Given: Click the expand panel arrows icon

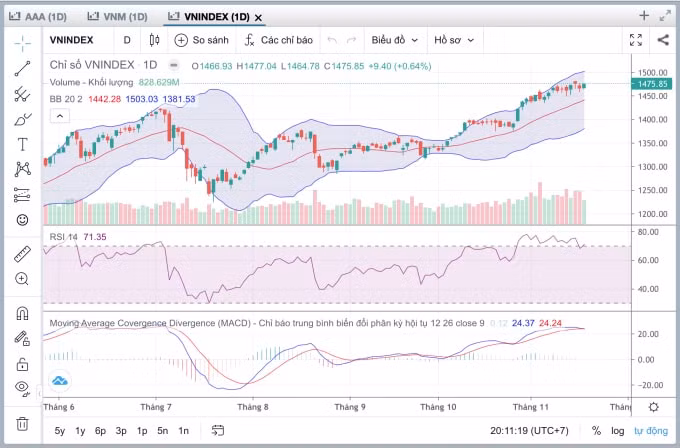Looking at the screenshot, I should pos(665,16).
